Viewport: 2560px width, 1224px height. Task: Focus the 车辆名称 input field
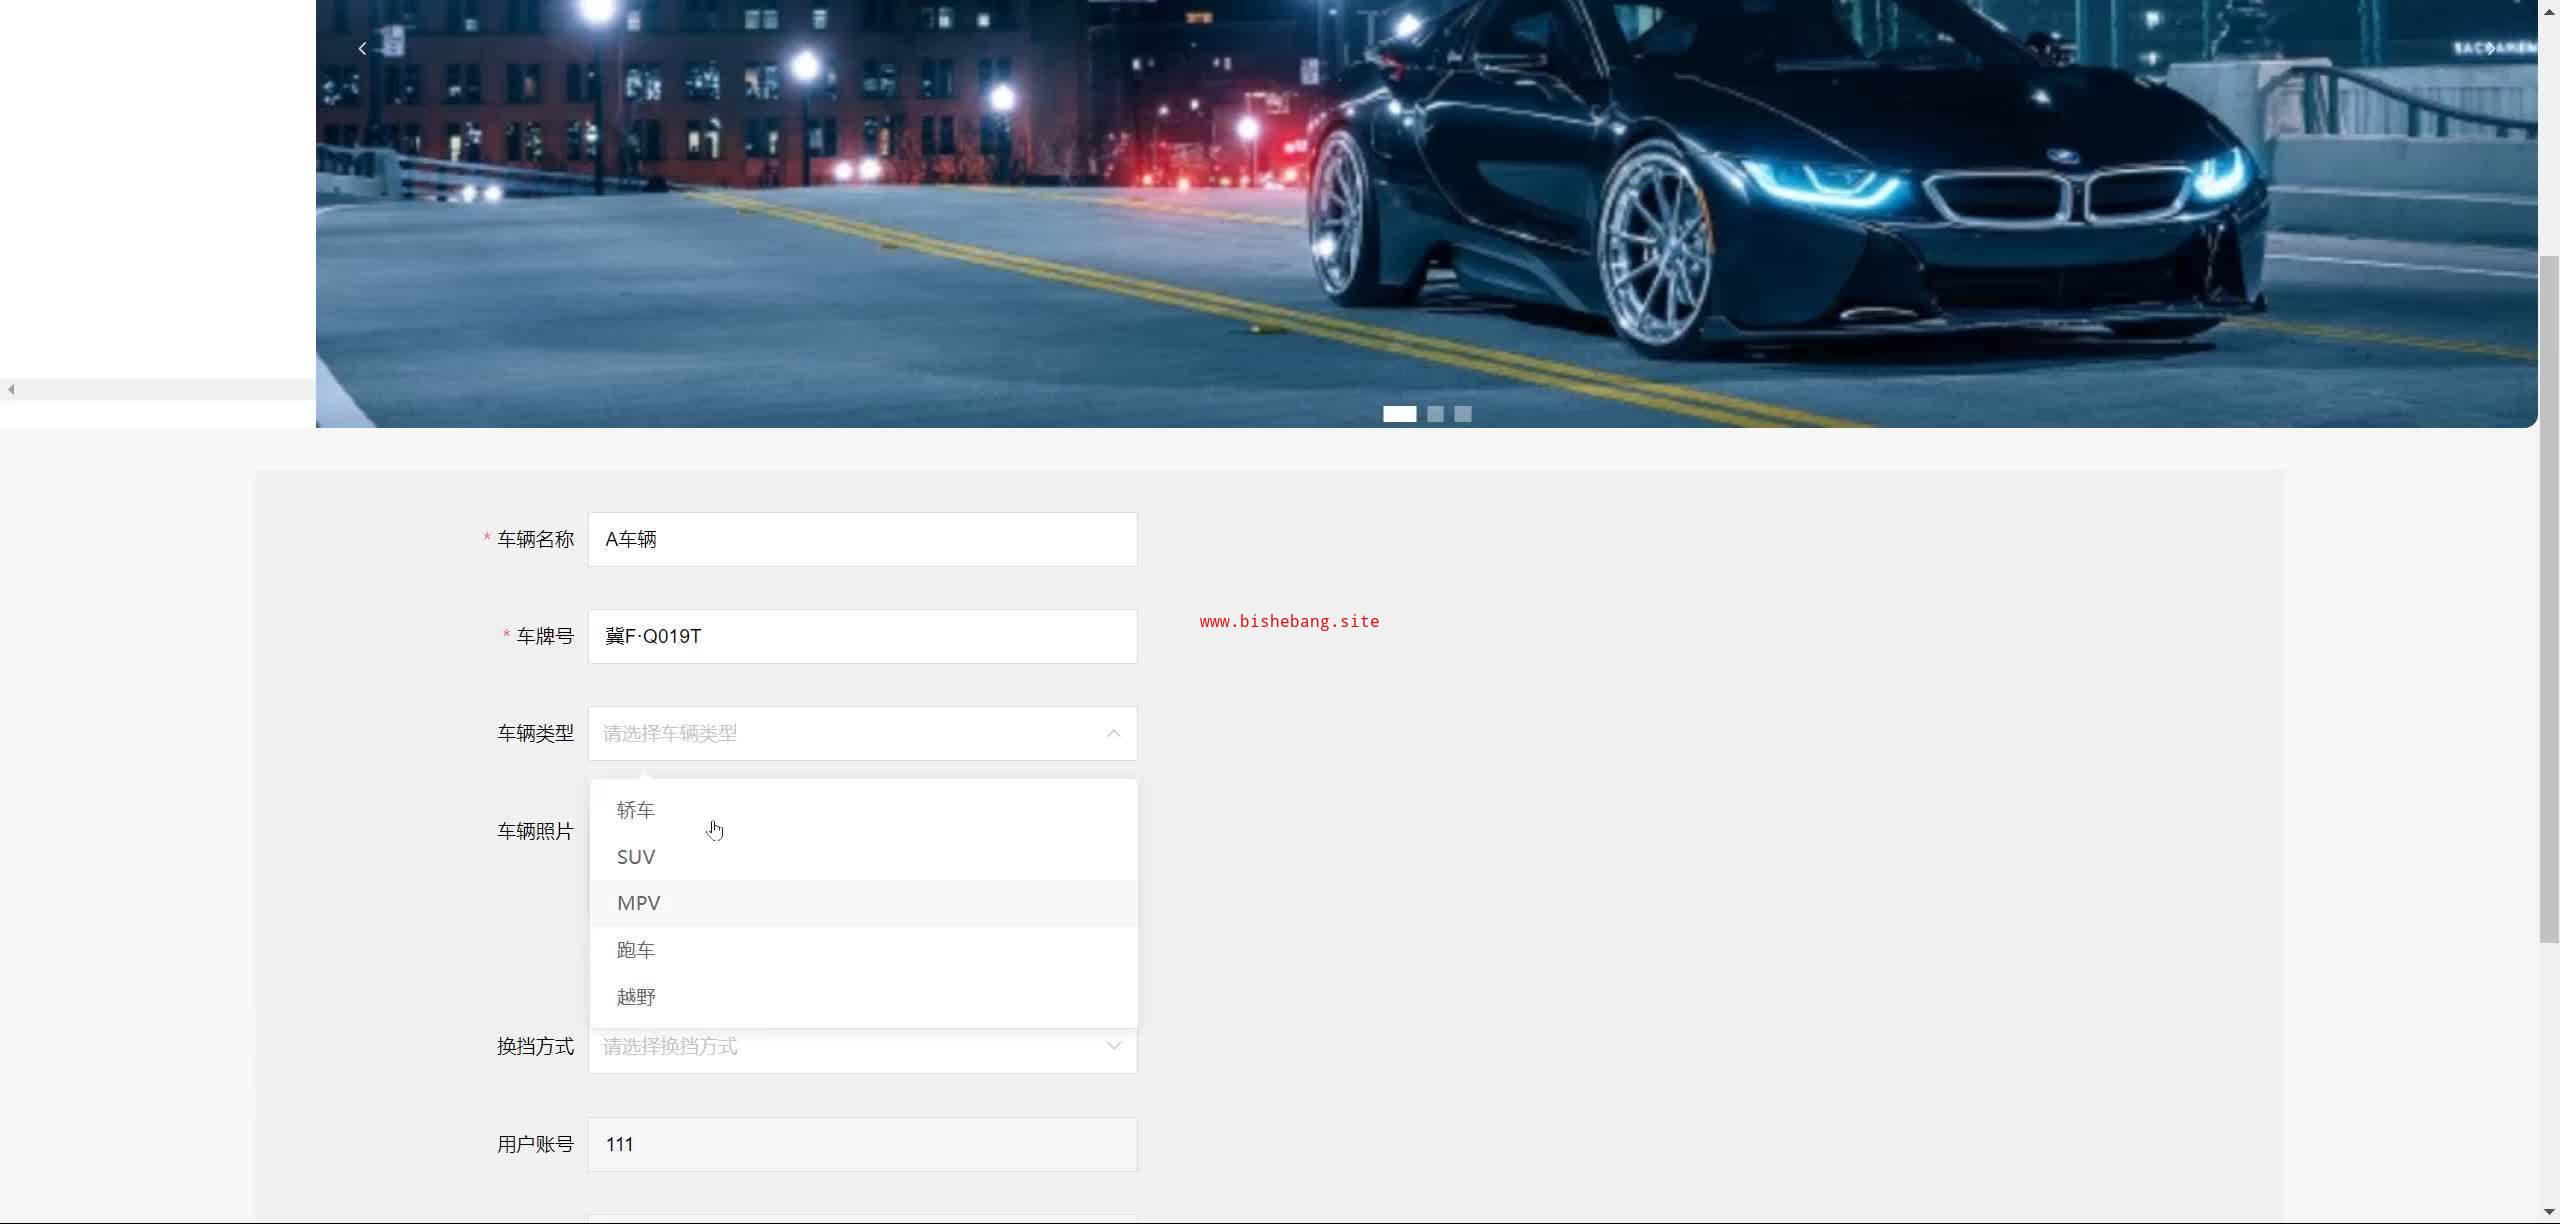862,540
